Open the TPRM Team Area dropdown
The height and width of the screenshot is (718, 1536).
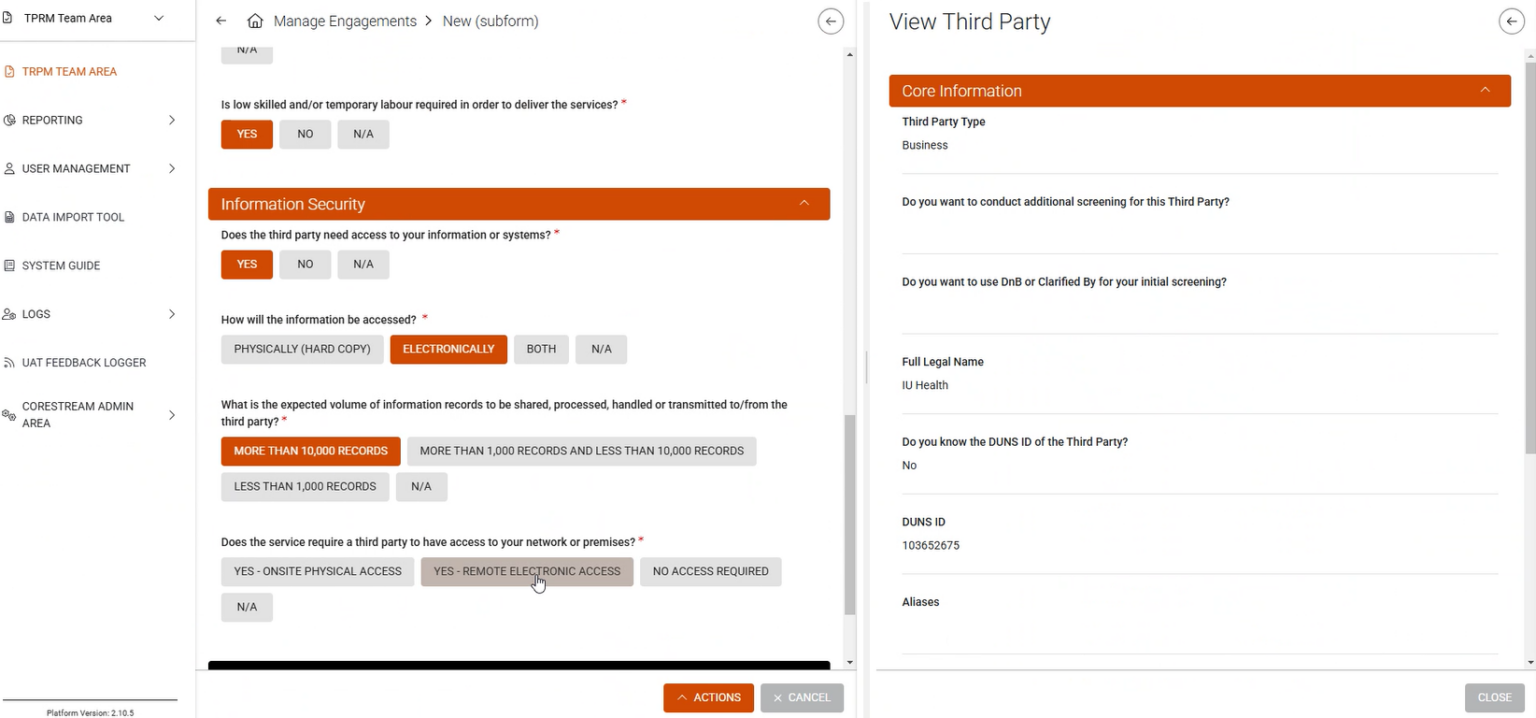click(156, 17)
